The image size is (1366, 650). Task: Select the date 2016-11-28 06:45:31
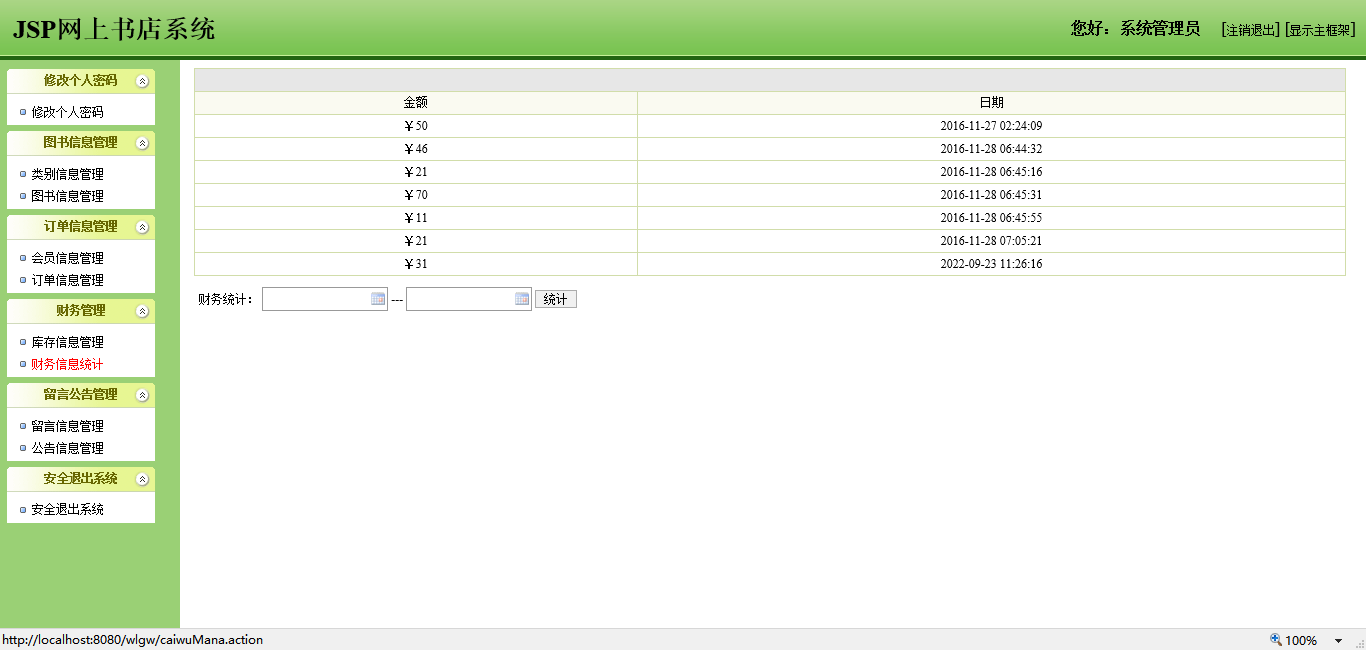click(991, 195)
